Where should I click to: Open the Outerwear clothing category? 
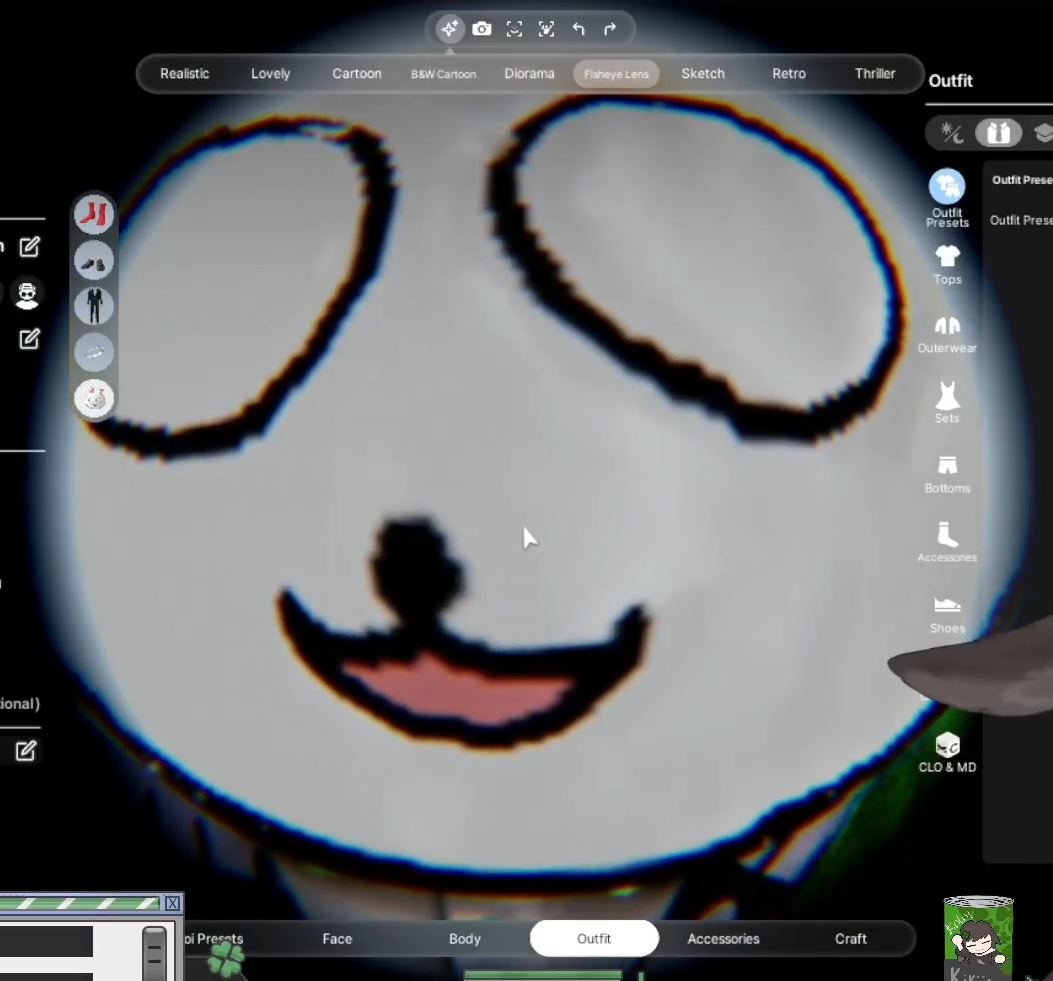click(947, 334)
